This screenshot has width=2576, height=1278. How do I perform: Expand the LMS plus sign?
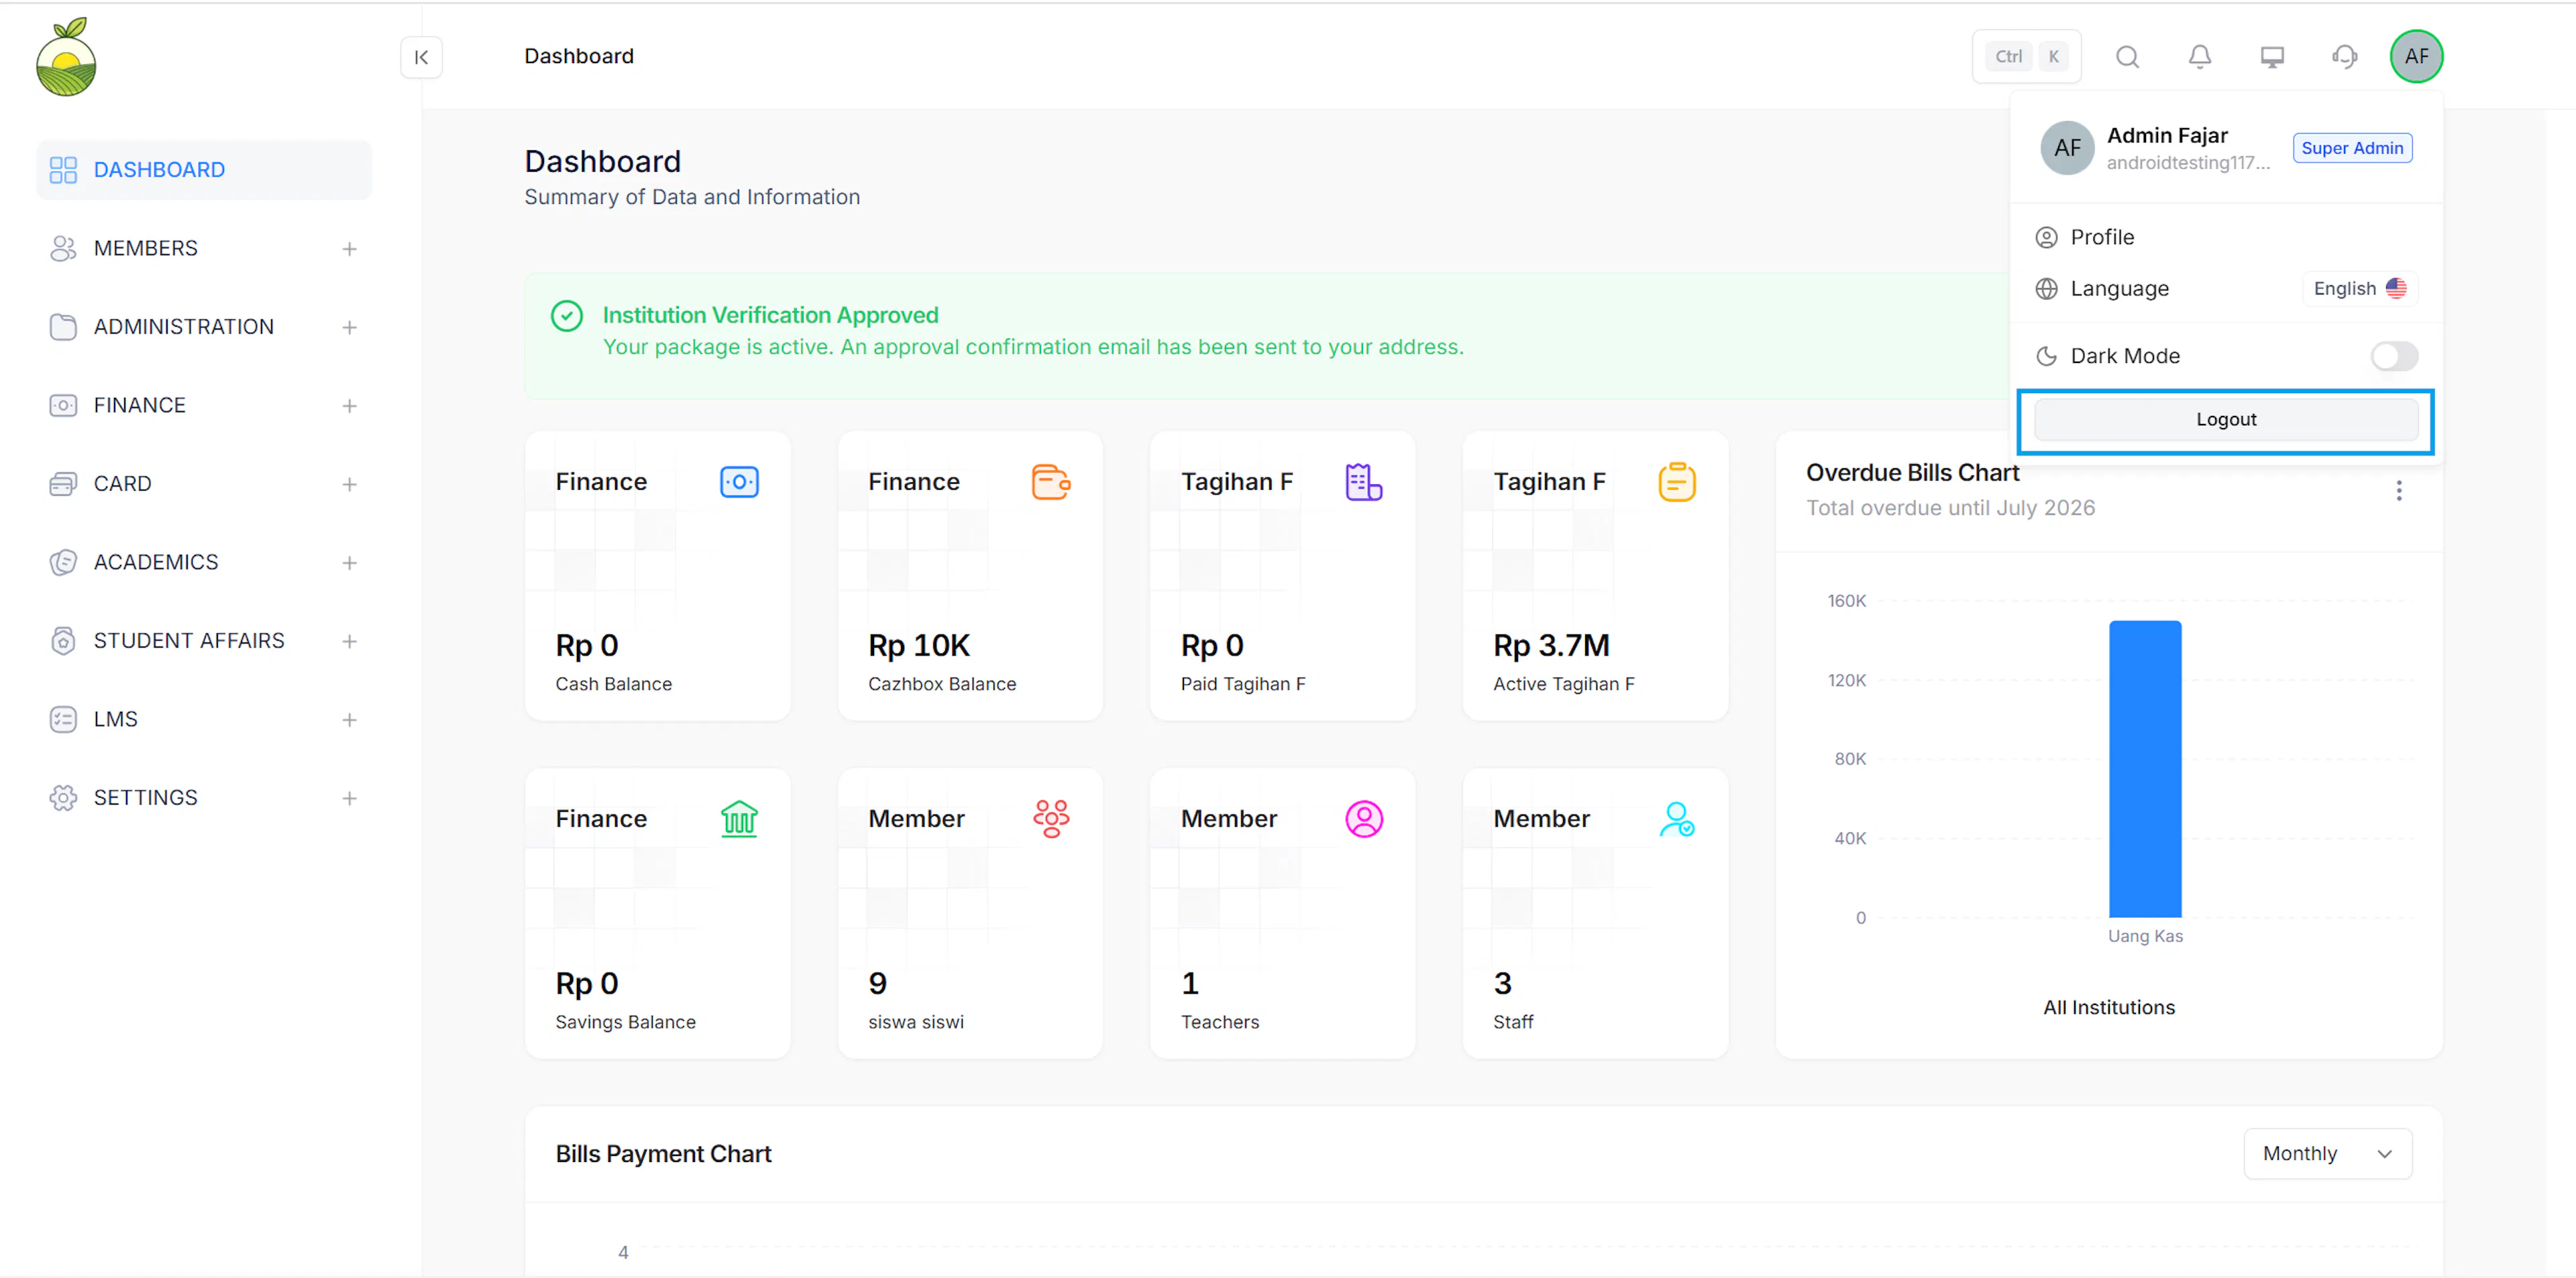[x=349, y=719]
